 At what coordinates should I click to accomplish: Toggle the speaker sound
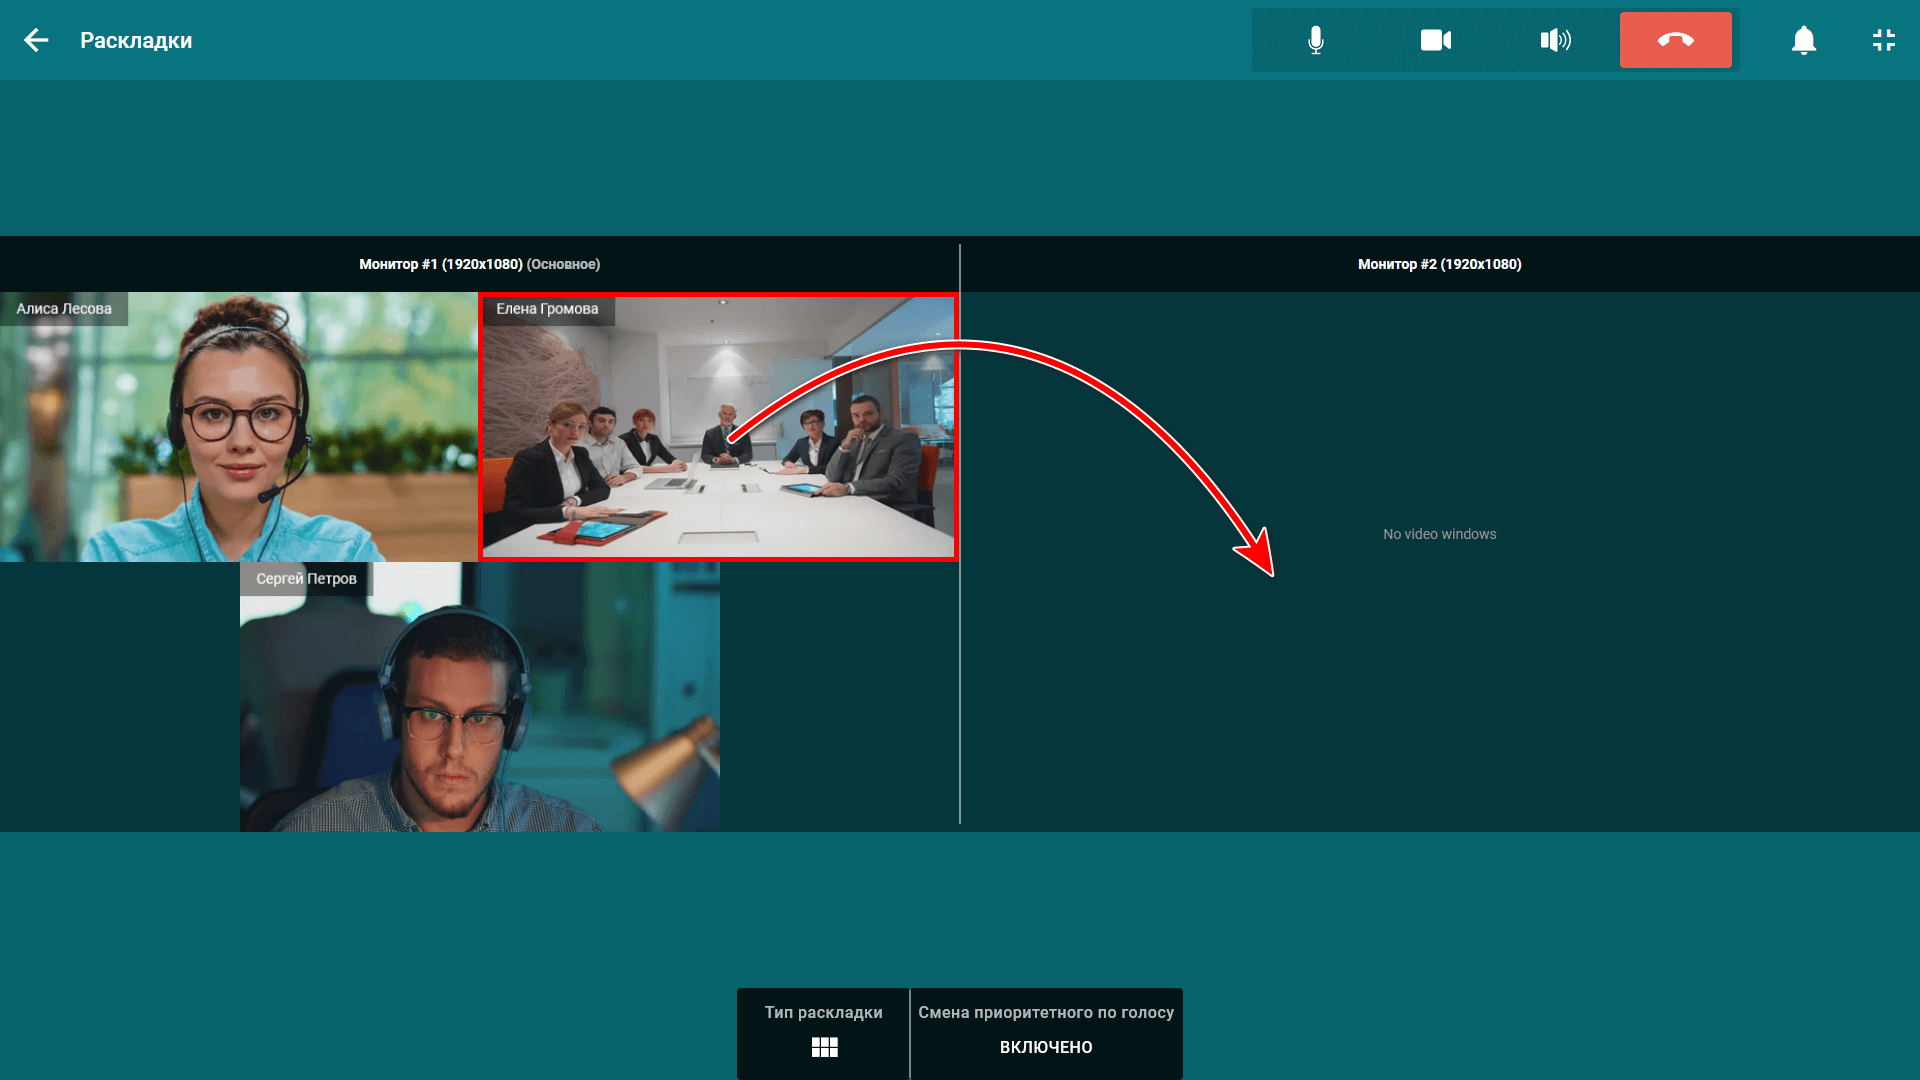1556,40
